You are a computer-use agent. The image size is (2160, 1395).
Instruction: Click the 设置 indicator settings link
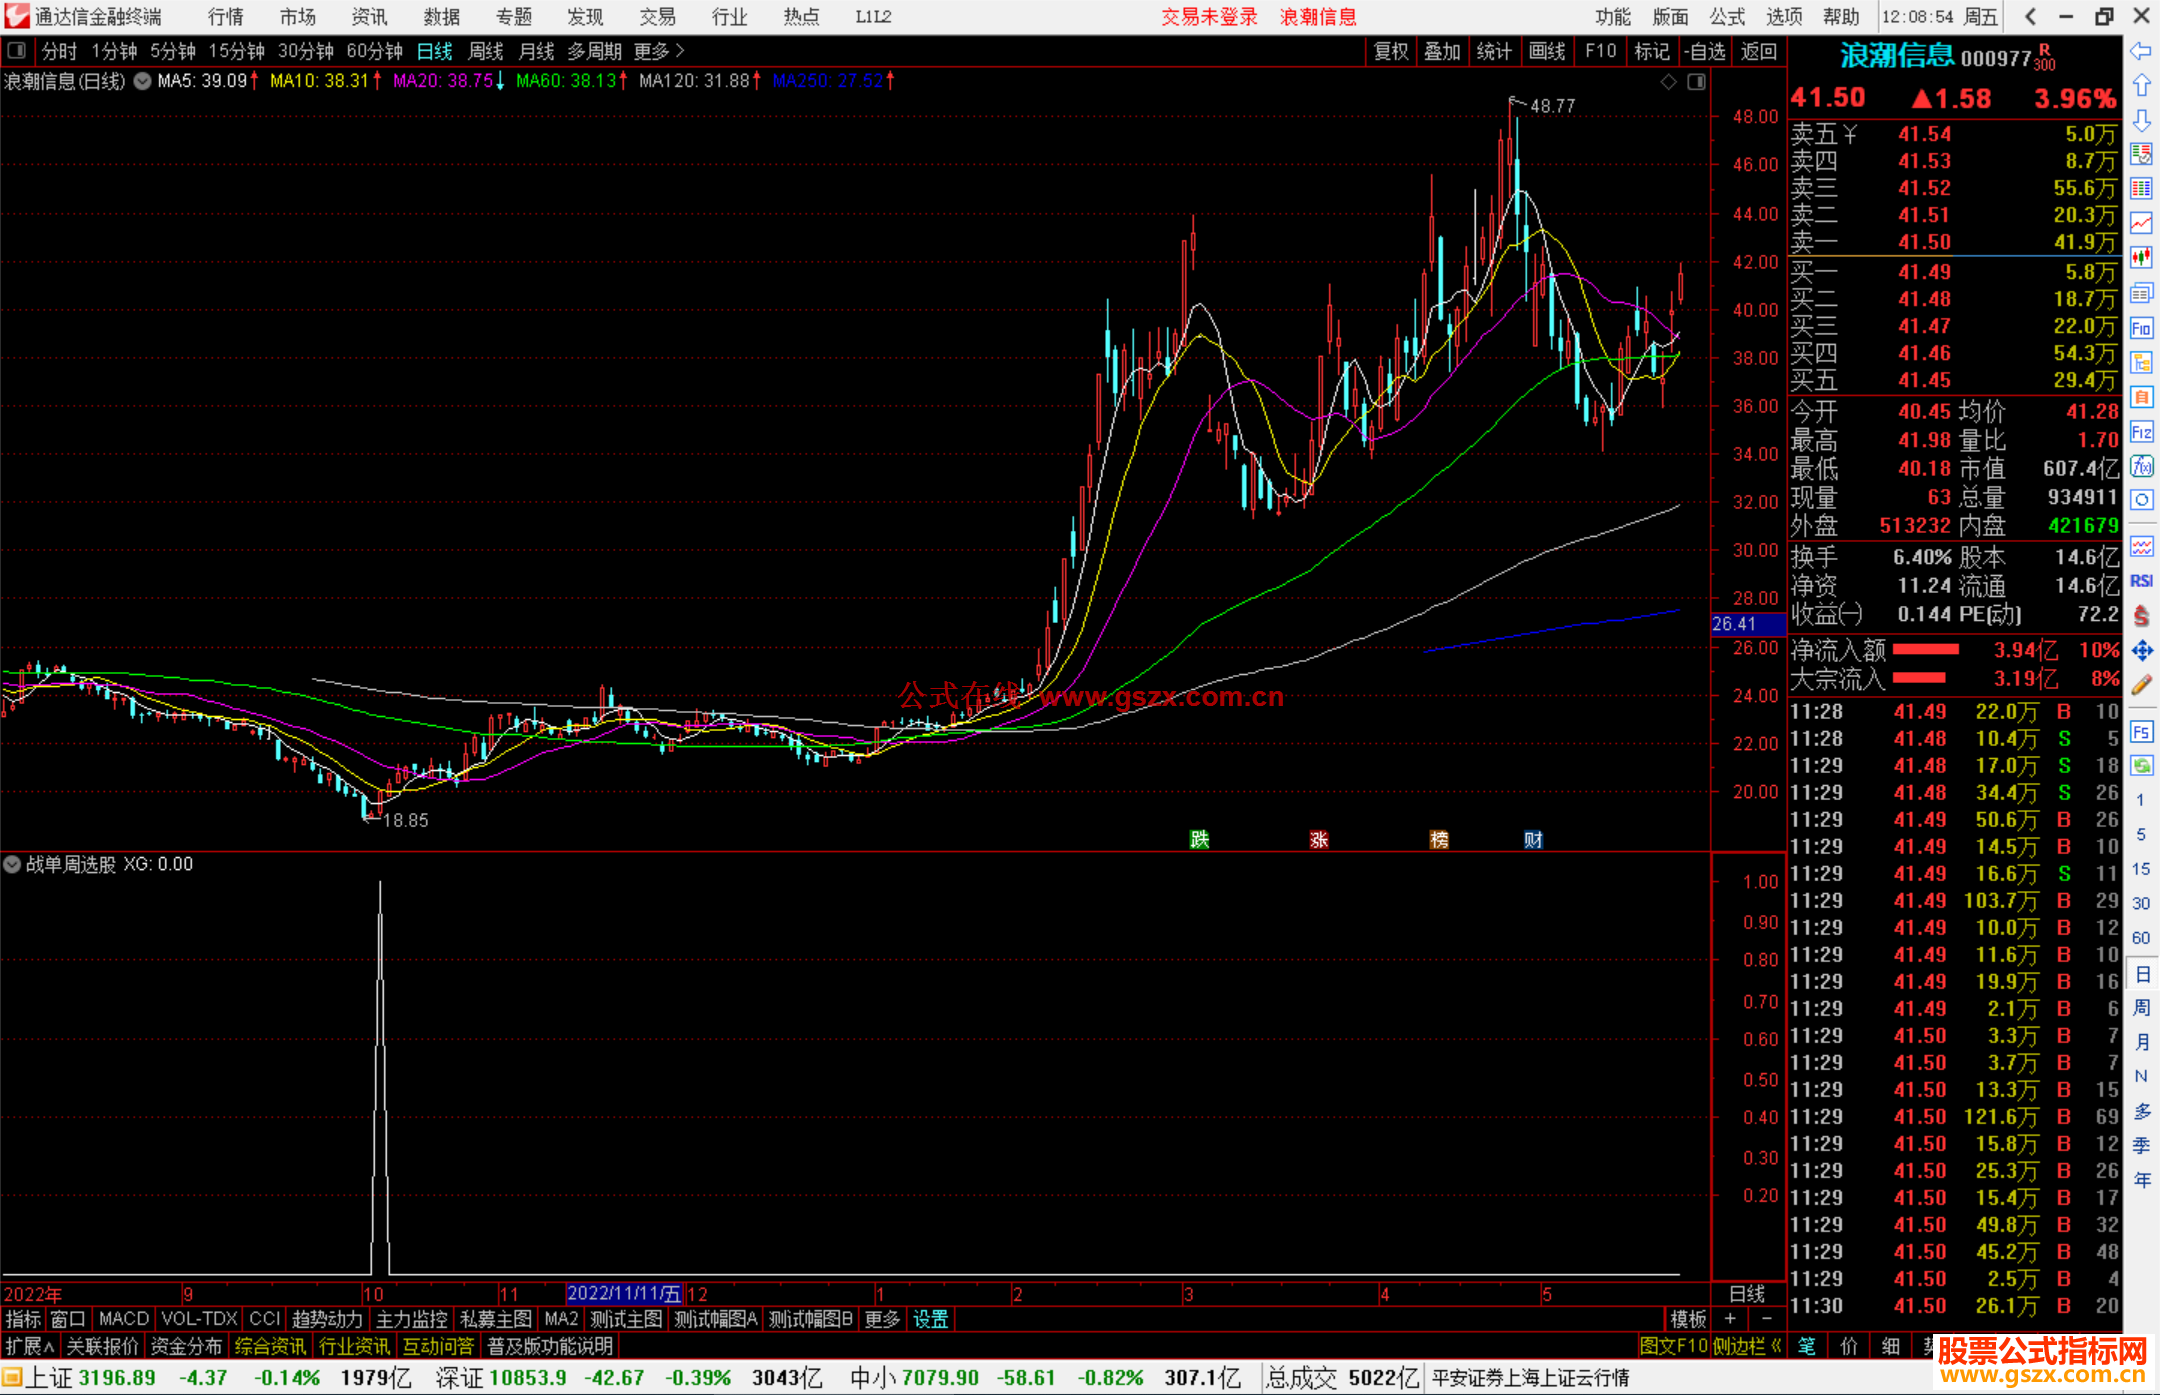click(930, 1319)
